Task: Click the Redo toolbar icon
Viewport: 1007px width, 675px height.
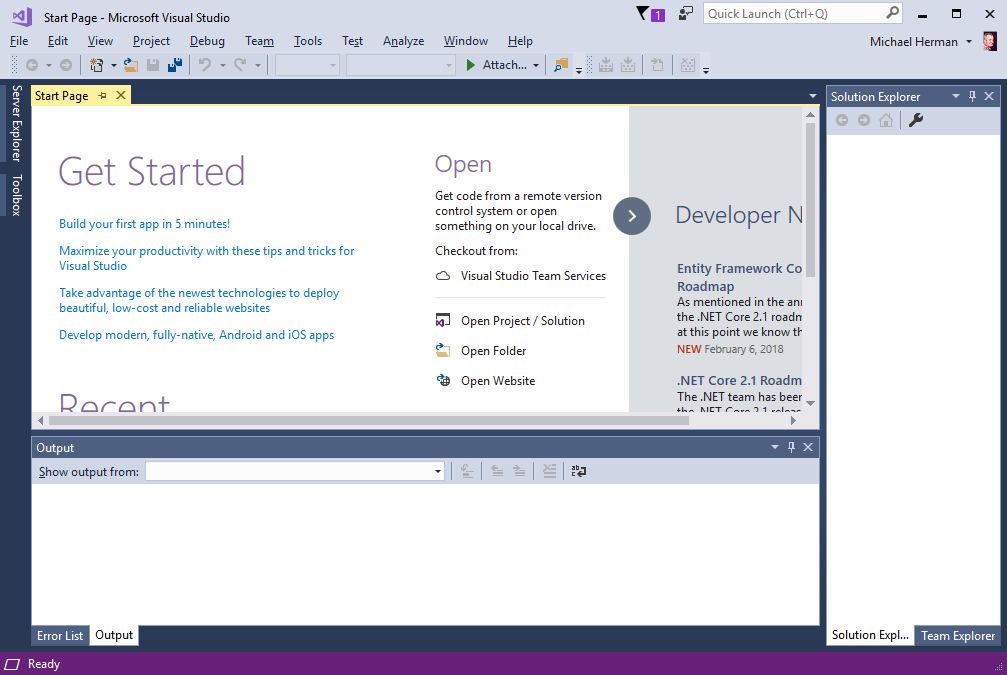Action: coord(240,65)
